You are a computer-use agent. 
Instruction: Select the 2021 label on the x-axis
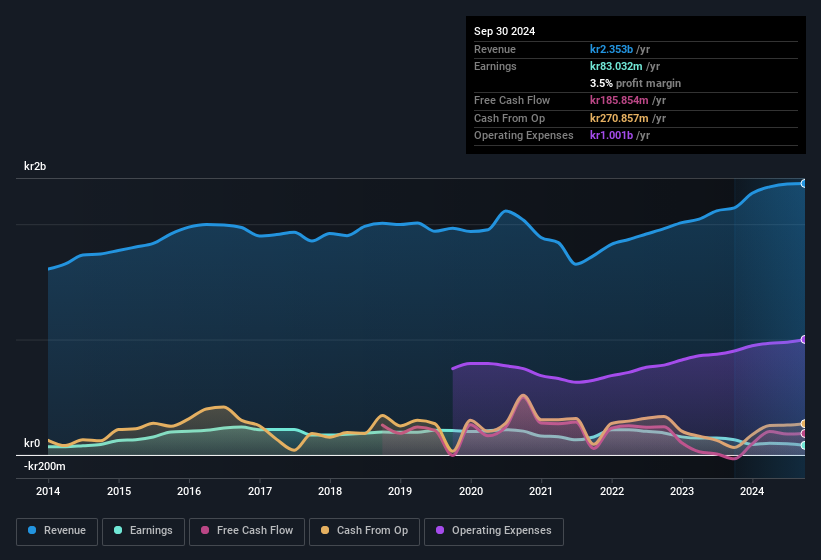[x=541, y=491]
